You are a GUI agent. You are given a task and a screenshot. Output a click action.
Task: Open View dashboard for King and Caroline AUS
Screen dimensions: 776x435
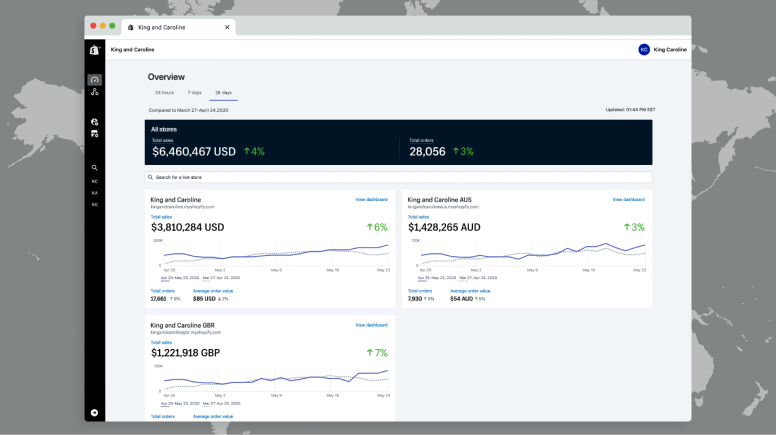point(629,199)
